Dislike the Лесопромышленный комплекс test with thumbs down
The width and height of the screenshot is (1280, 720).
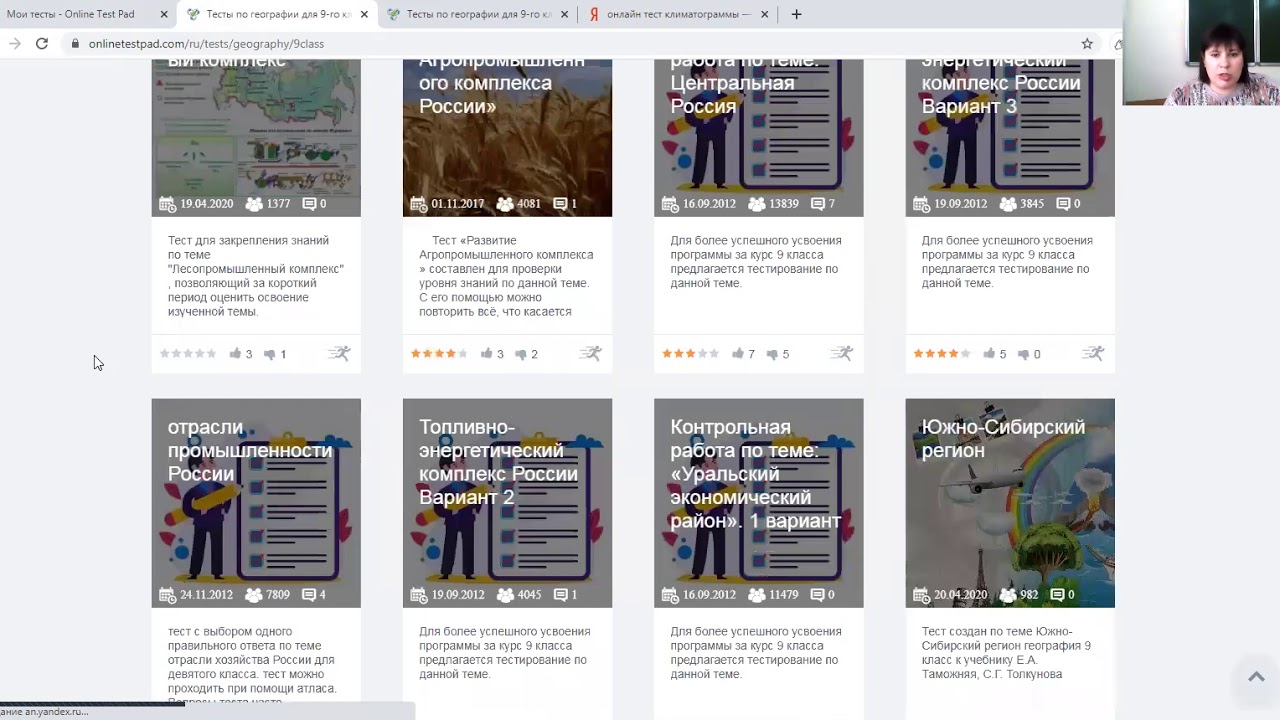[269, 354]
